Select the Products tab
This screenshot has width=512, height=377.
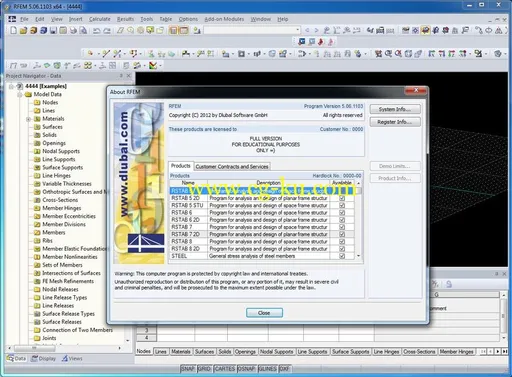point(181,166)
